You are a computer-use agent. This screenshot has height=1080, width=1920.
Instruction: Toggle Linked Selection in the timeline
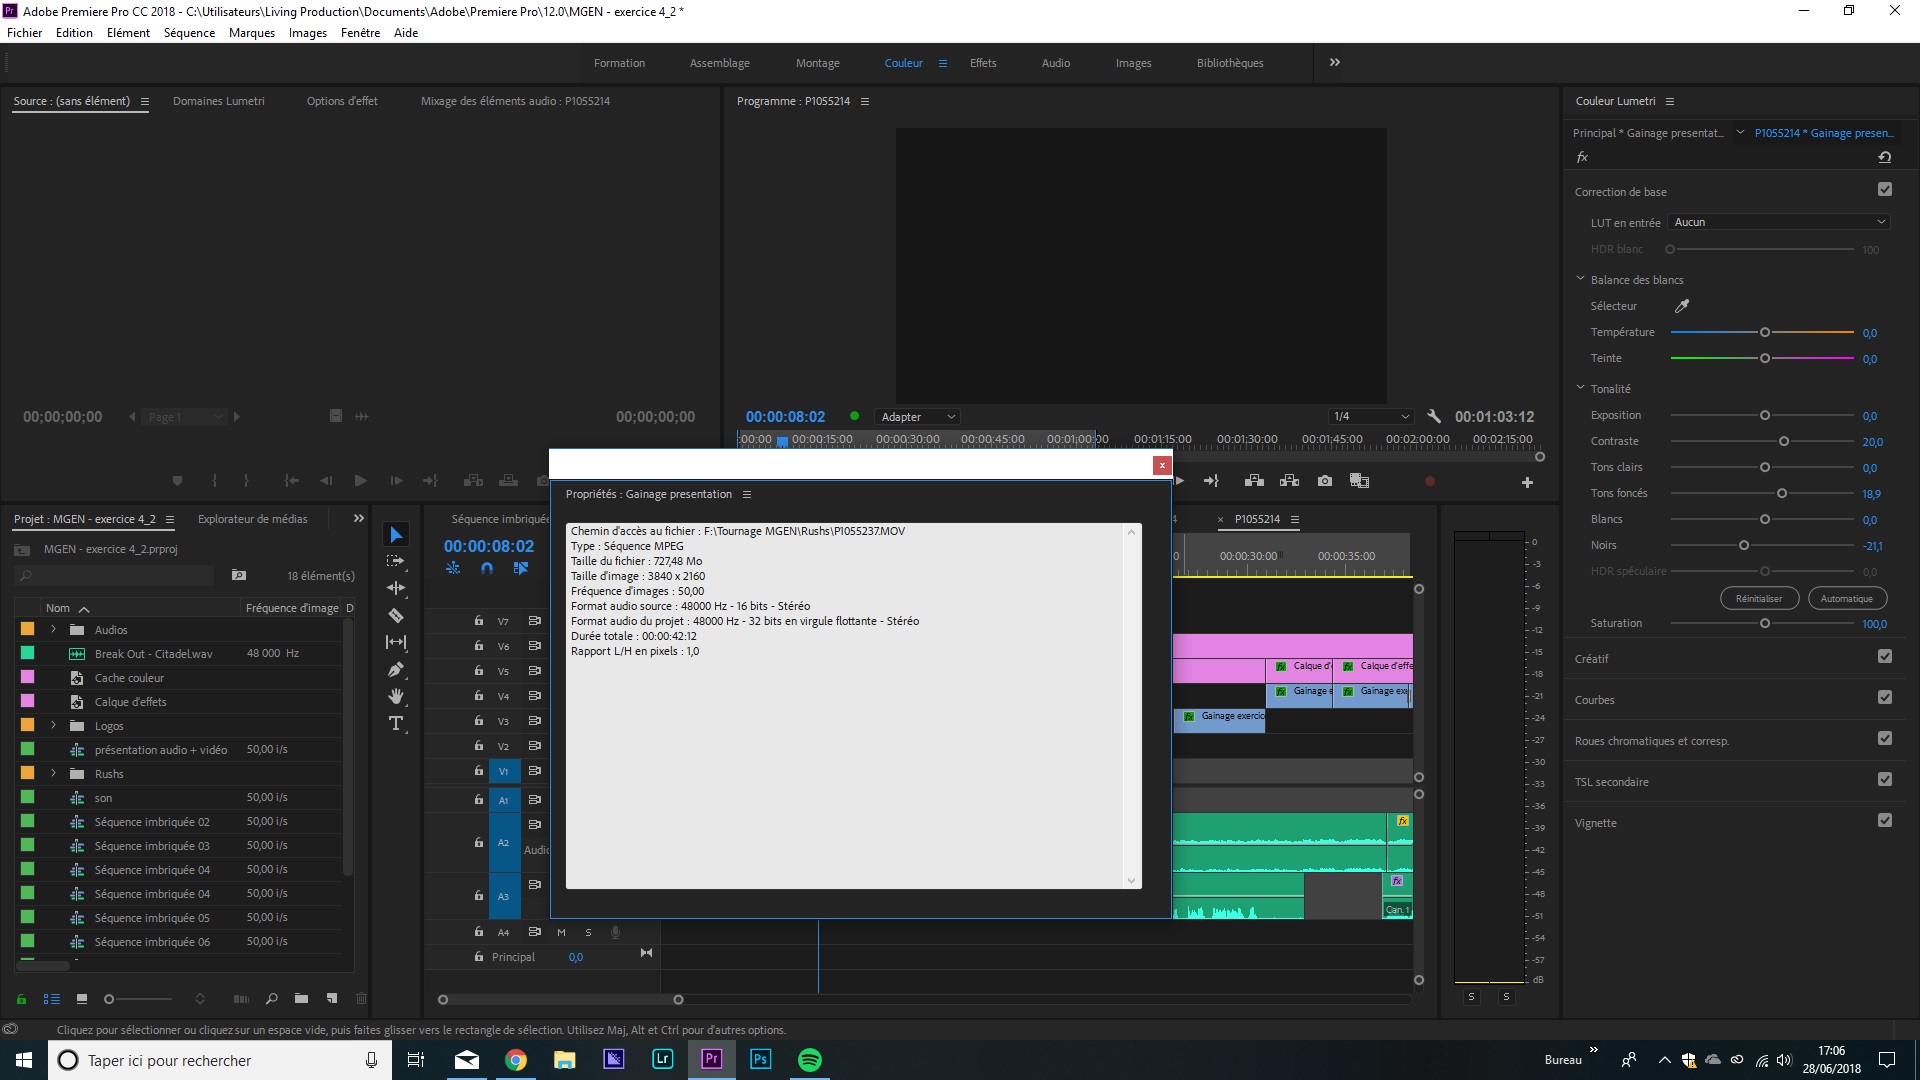(x=521, y=568)
